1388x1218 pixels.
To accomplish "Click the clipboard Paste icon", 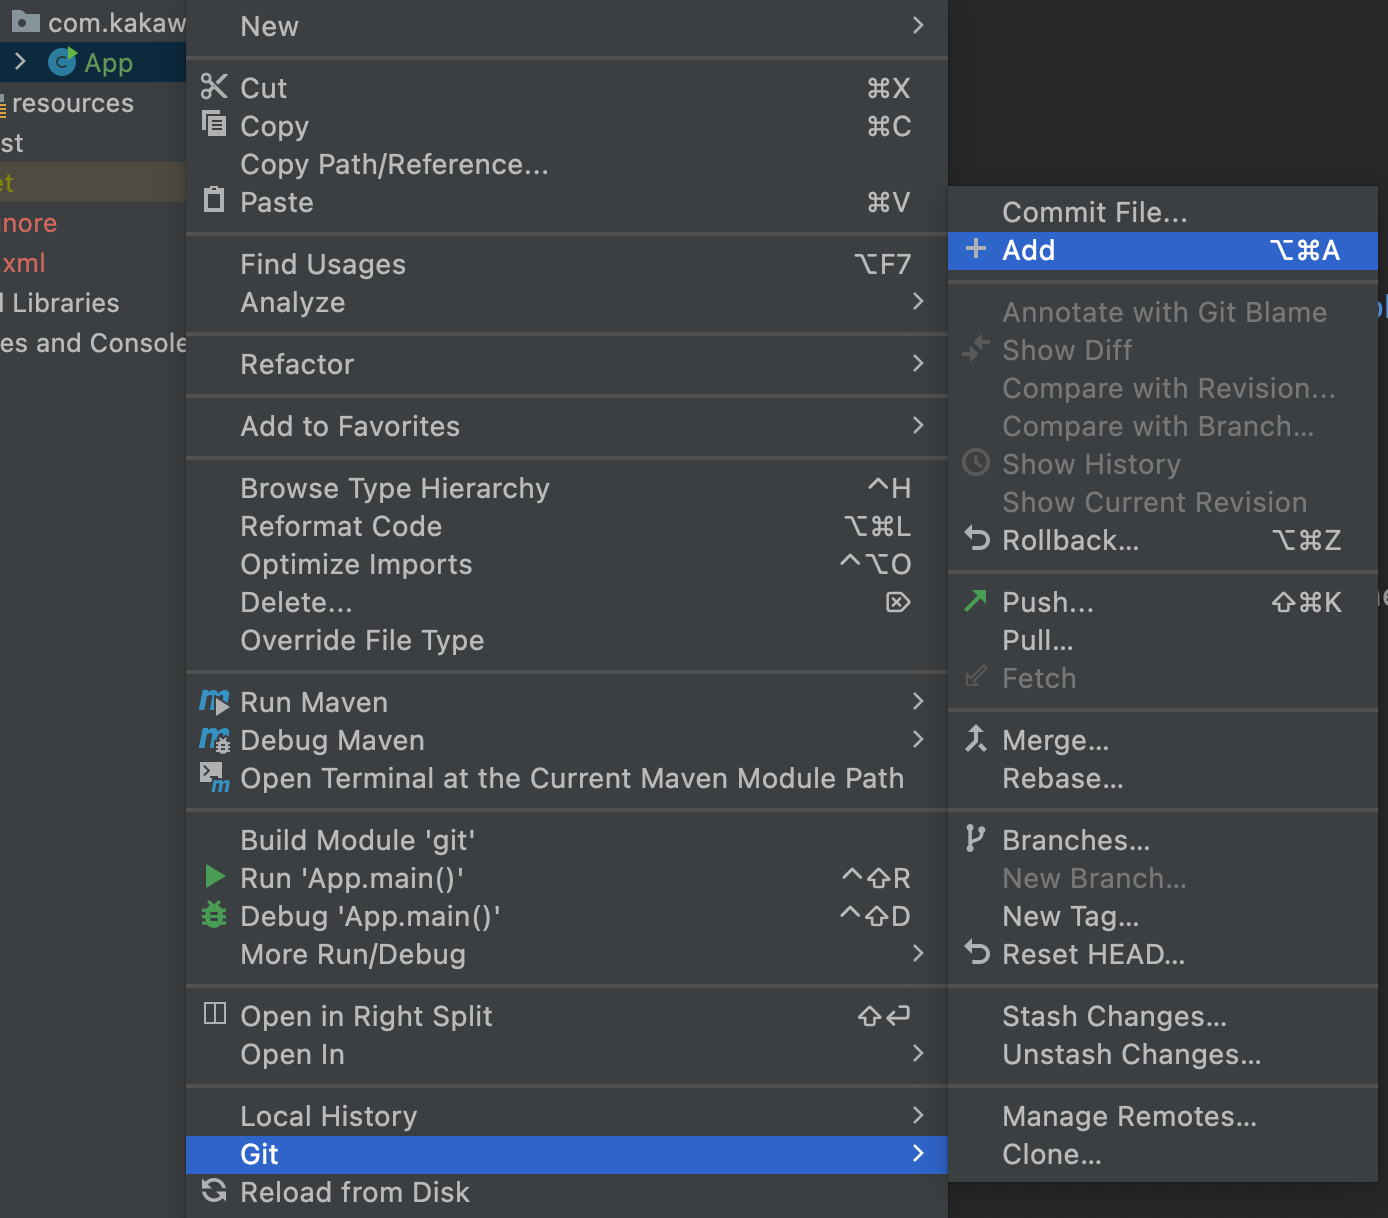I will tap(213, 200).
